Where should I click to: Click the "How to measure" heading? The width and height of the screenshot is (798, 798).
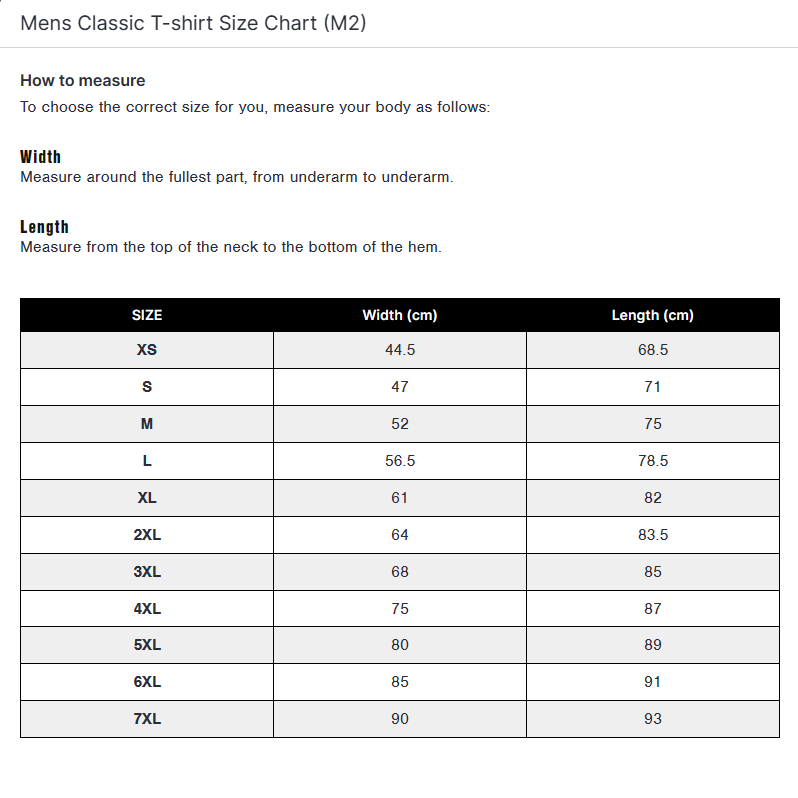tap(82, 80)
